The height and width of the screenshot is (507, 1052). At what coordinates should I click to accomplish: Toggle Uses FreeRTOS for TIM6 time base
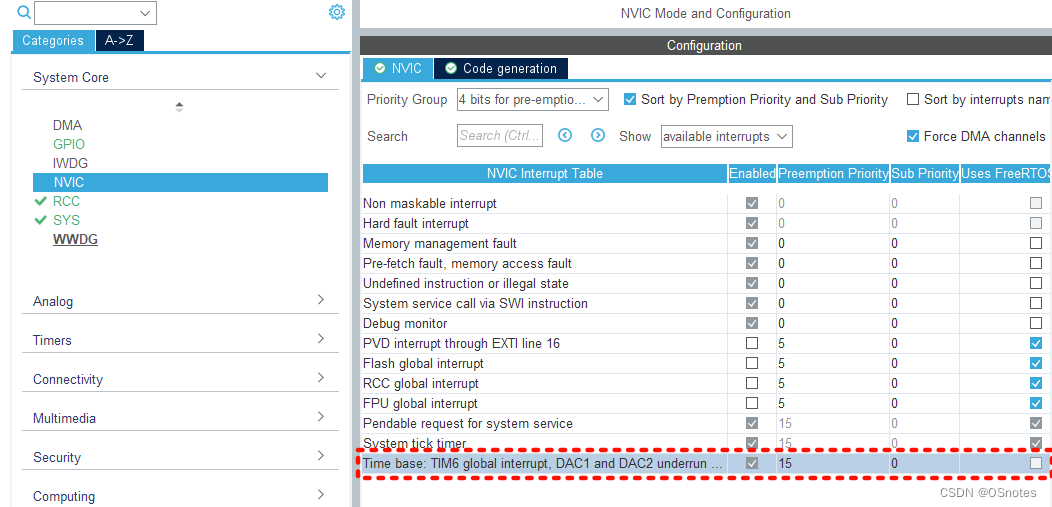click(x=1036, y=463)
